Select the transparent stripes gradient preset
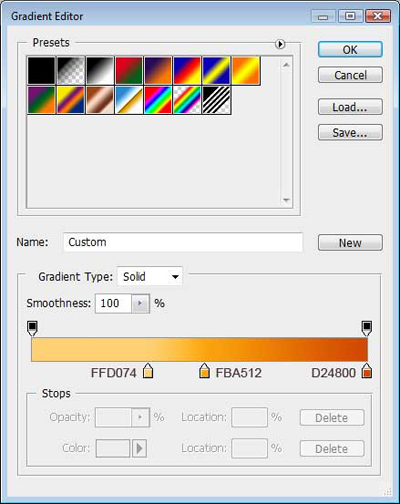This screenshot has width=400, height=504. coord(216,100)
